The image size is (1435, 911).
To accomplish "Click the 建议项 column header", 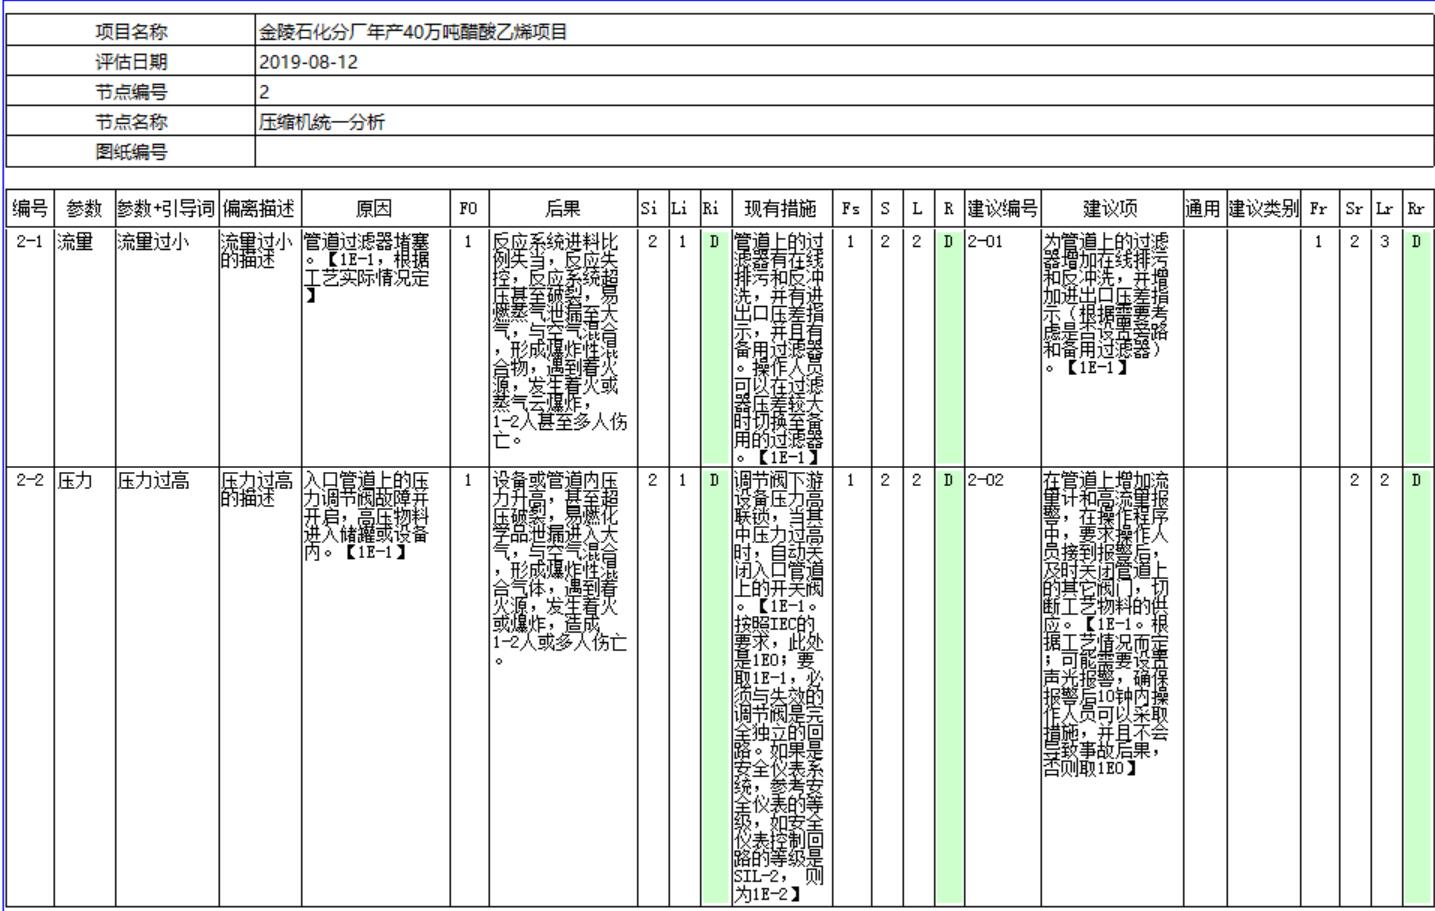I will pyautogui.click(x=1111, y=208).
